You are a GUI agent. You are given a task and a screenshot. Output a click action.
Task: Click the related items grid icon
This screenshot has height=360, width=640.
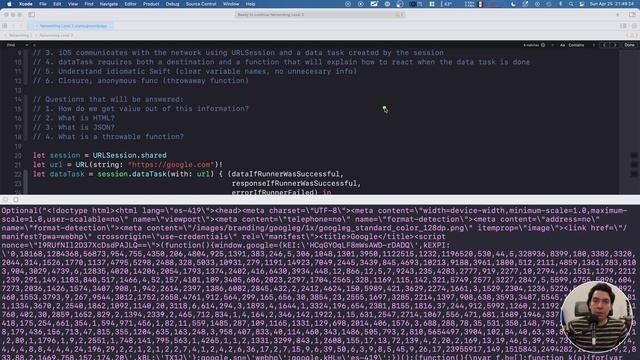tap(5, 26)
